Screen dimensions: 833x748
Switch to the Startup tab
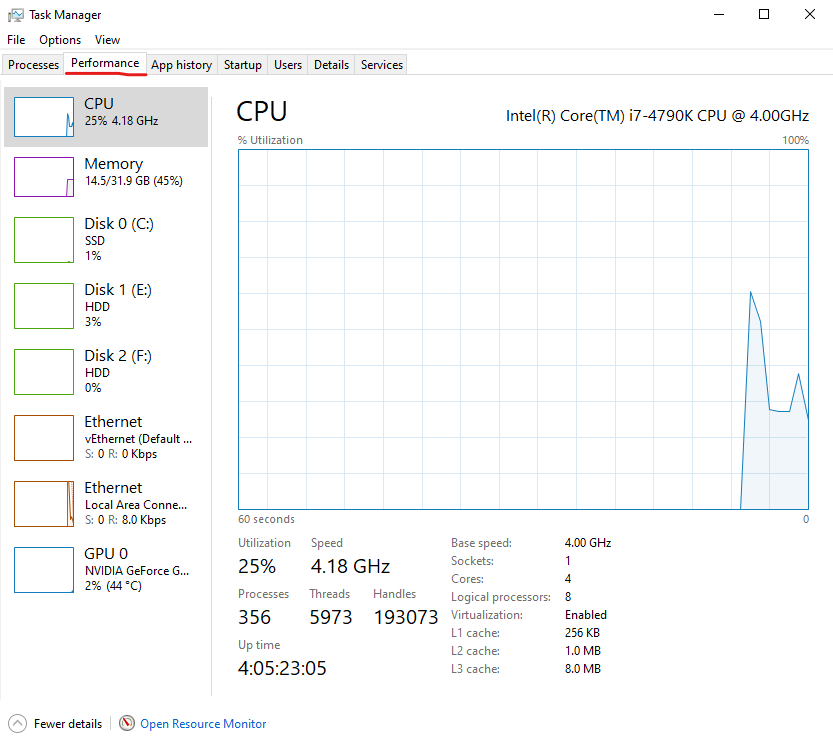click(x=242, y=64)
